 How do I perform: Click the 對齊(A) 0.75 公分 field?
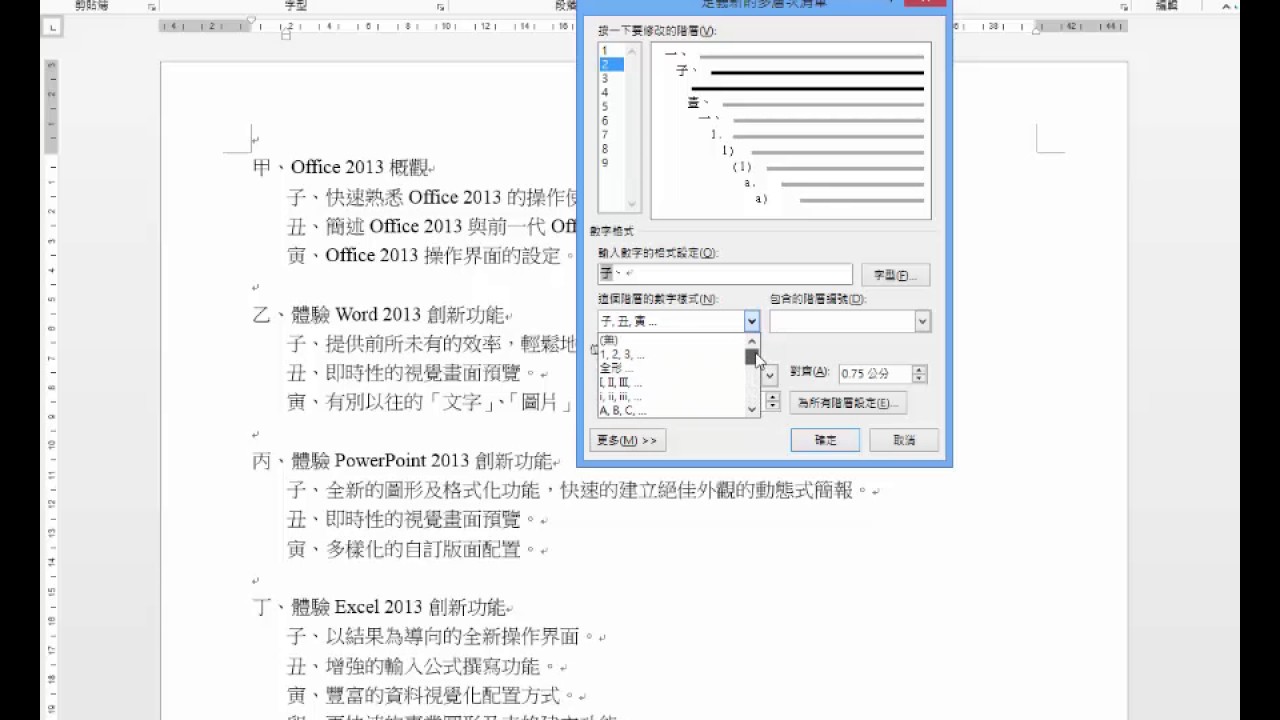coord(875,374)
